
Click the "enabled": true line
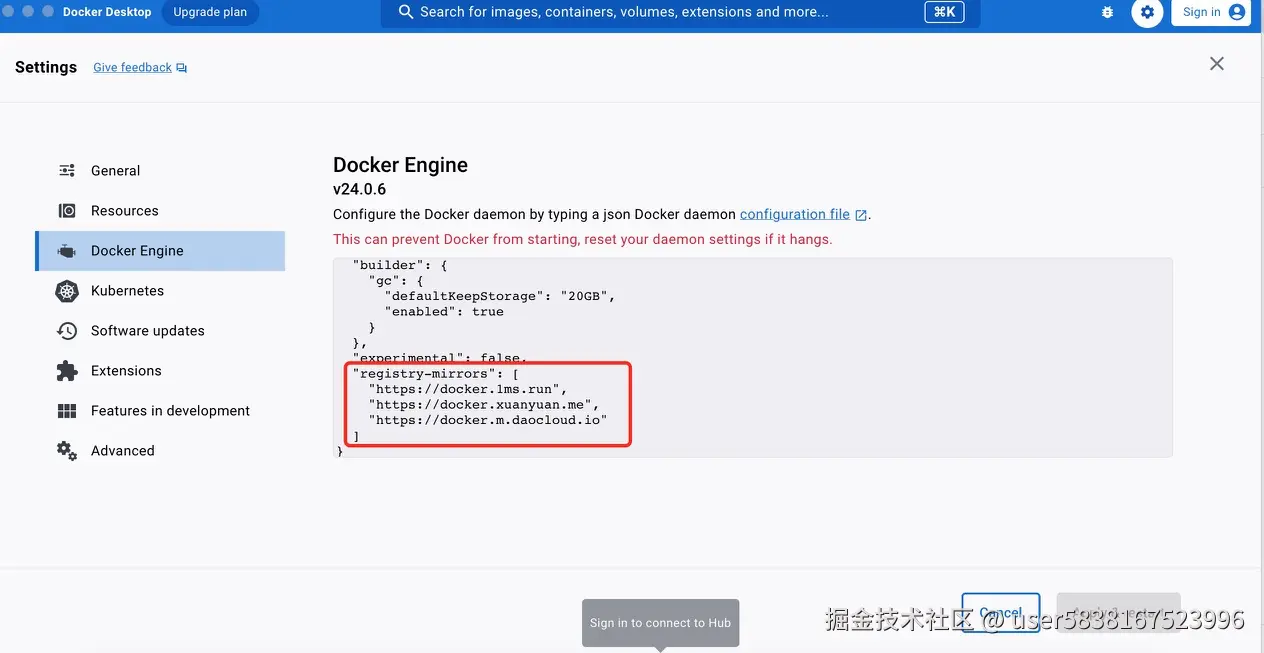click(x=444, y=312)
